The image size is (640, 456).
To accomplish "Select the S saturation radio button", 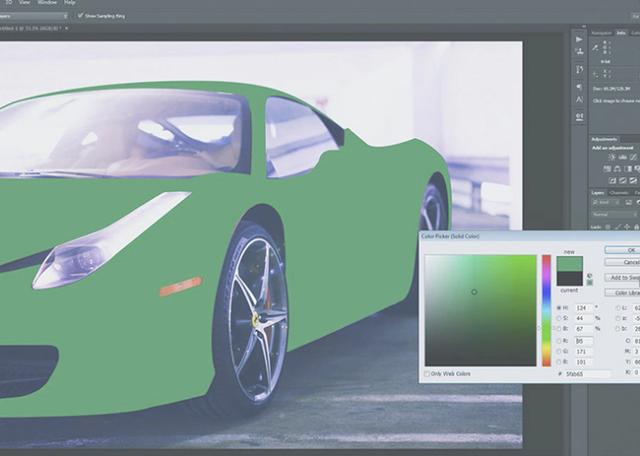I will (559, 318).
